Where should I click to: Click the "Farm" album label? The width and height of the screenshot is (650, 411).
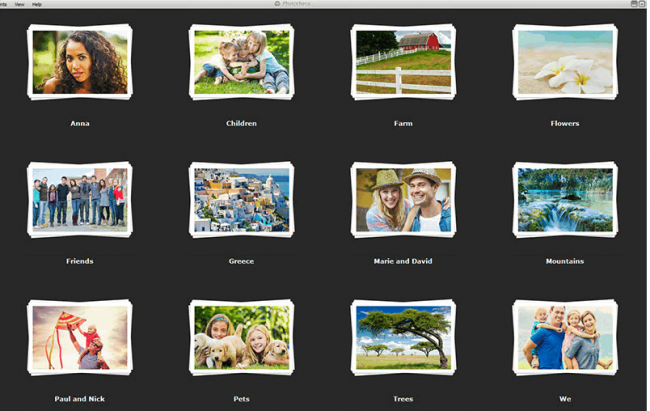(x=403, y=123)
